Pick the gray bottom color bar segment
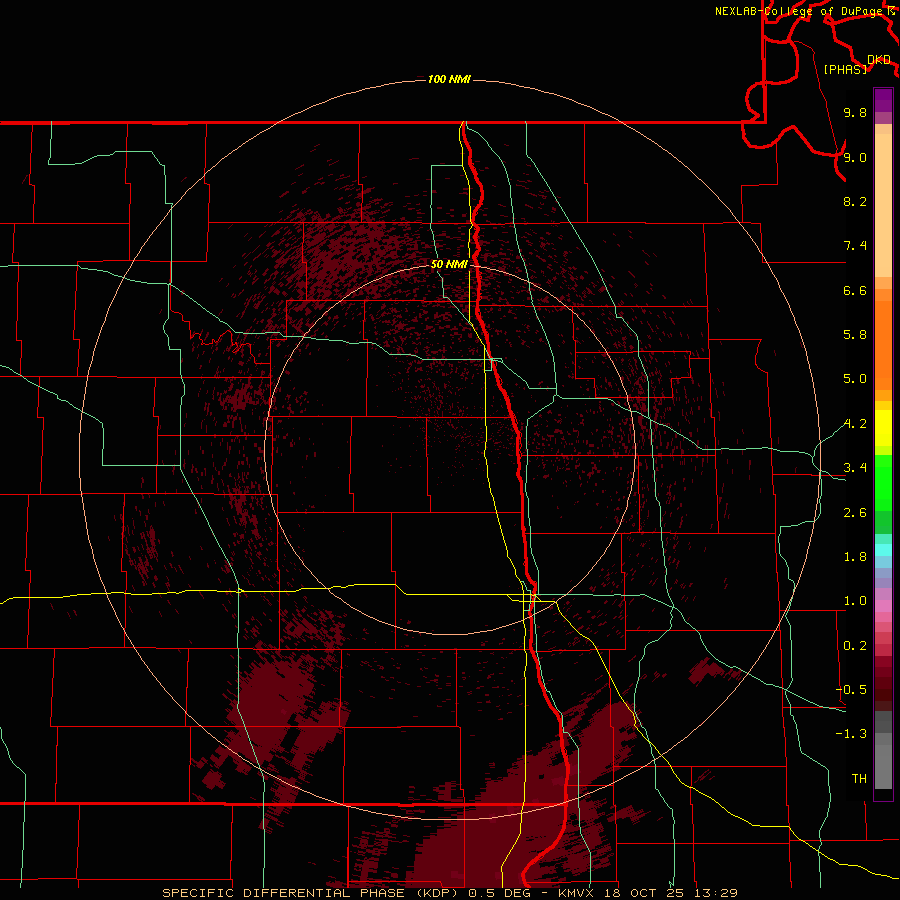 (x=883, y=766)
